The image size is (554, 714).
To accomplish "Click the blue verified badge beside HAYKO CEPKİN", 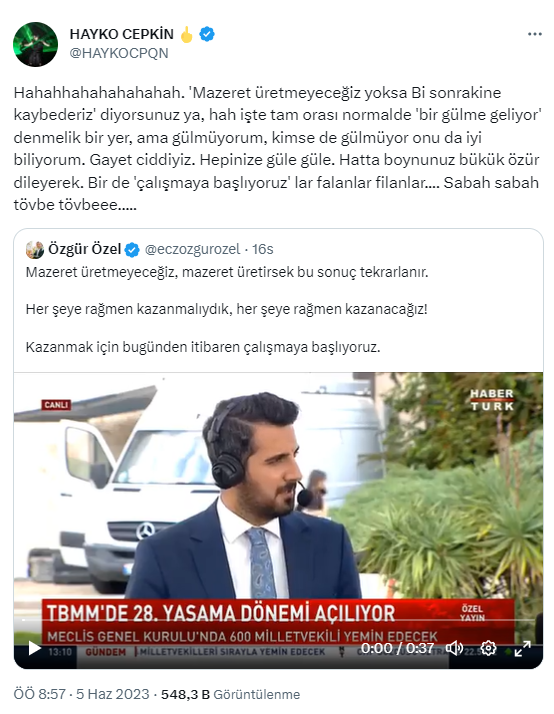I will click(x=207, y=34).
